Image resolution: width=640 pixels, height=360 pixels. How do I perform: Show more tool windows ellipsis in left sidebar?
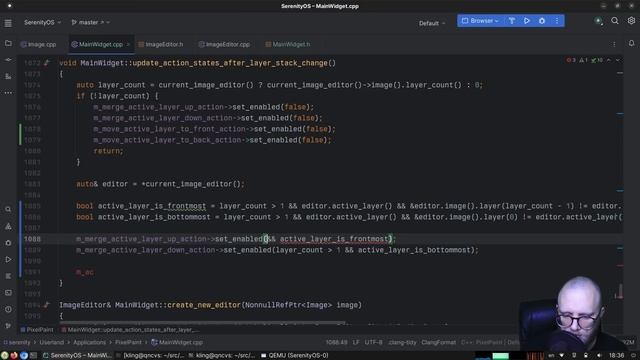pos(8,93)
